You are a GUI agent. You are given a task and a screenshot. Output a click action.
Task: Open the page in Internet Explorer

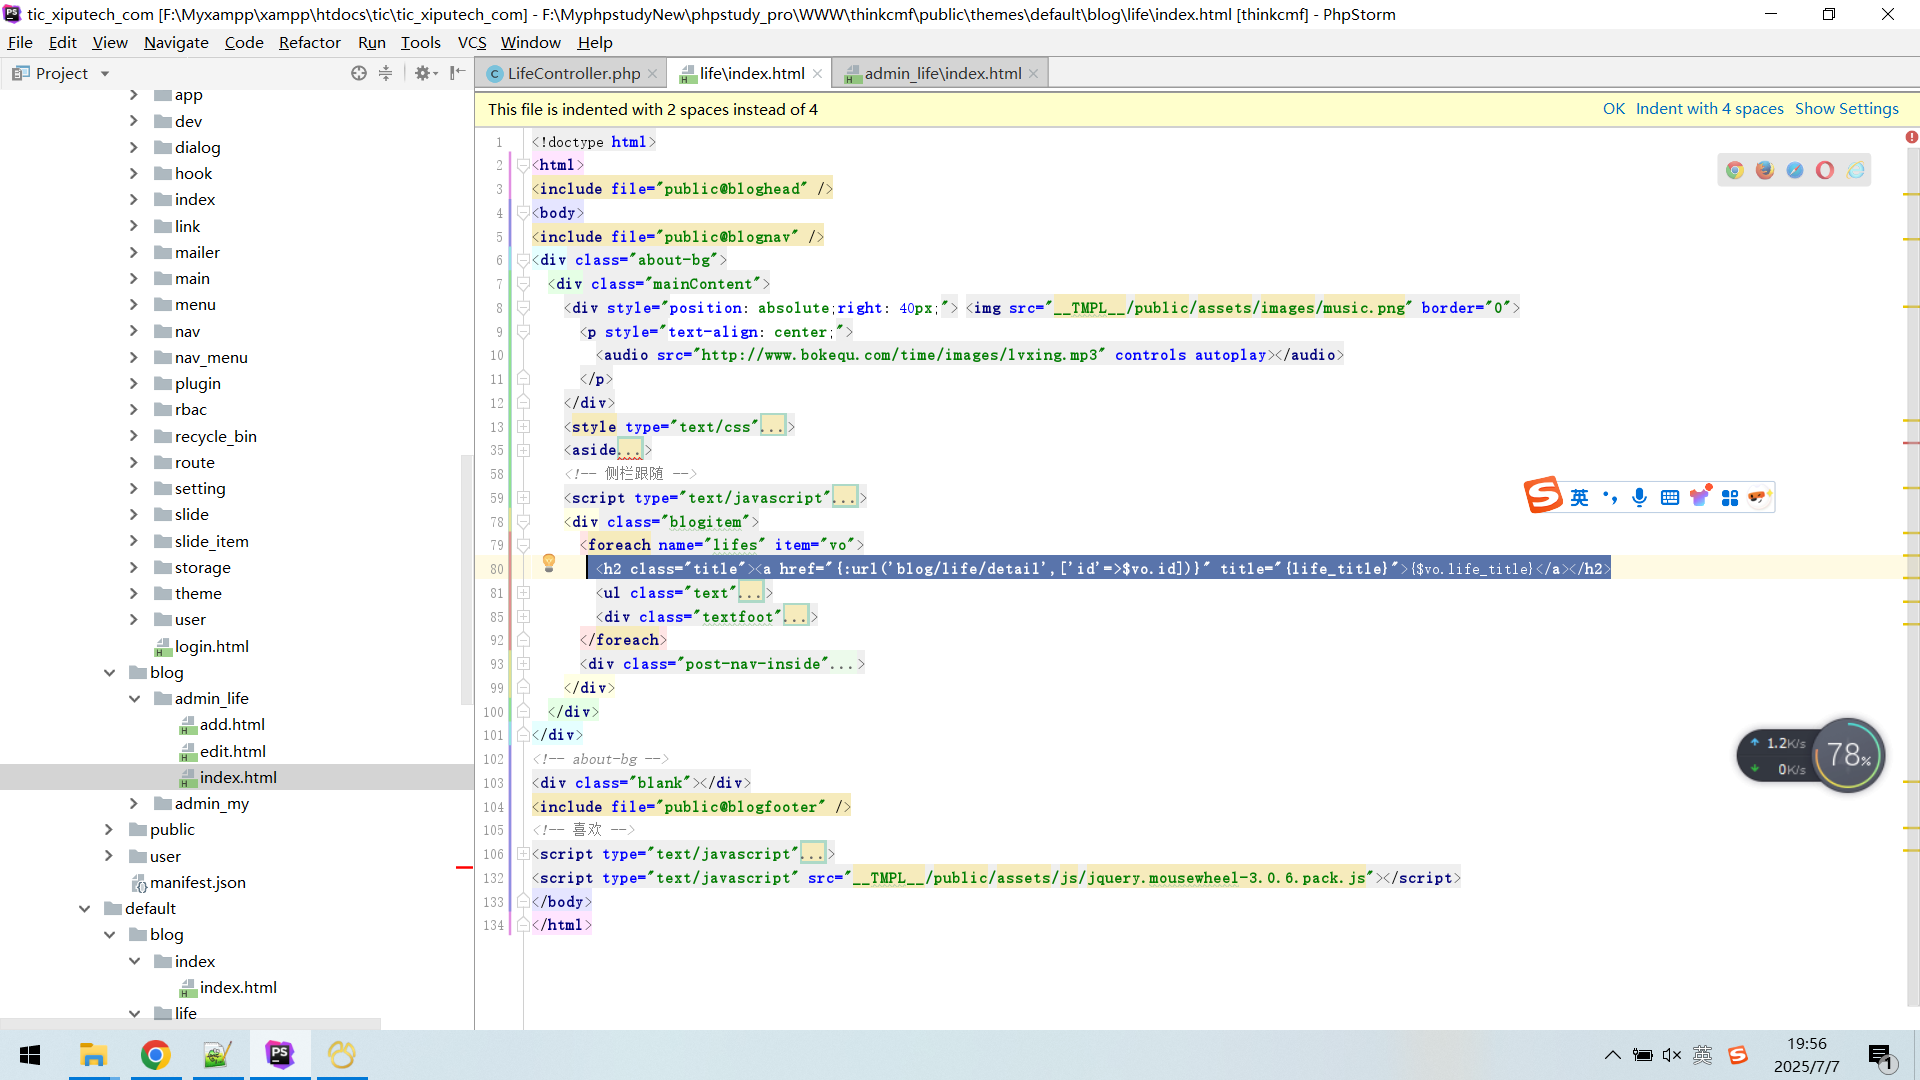[x=1857, y=170]
